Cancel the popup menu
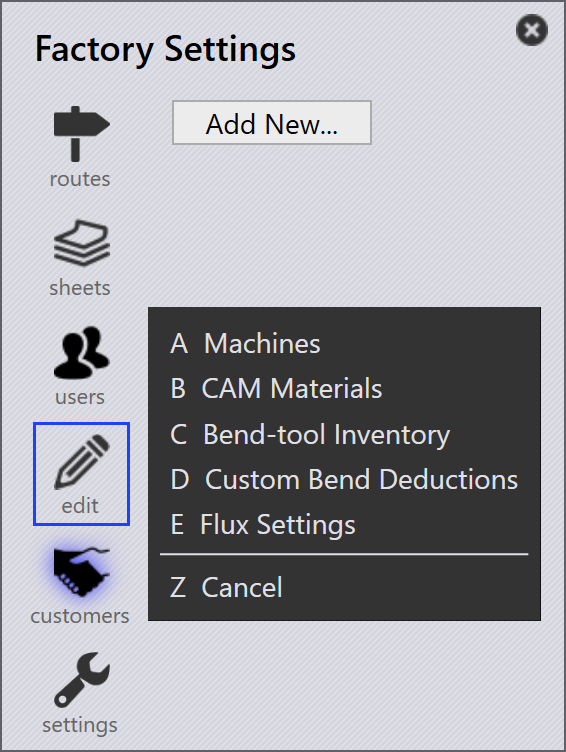566x752 pixels. tap(344, 588)
